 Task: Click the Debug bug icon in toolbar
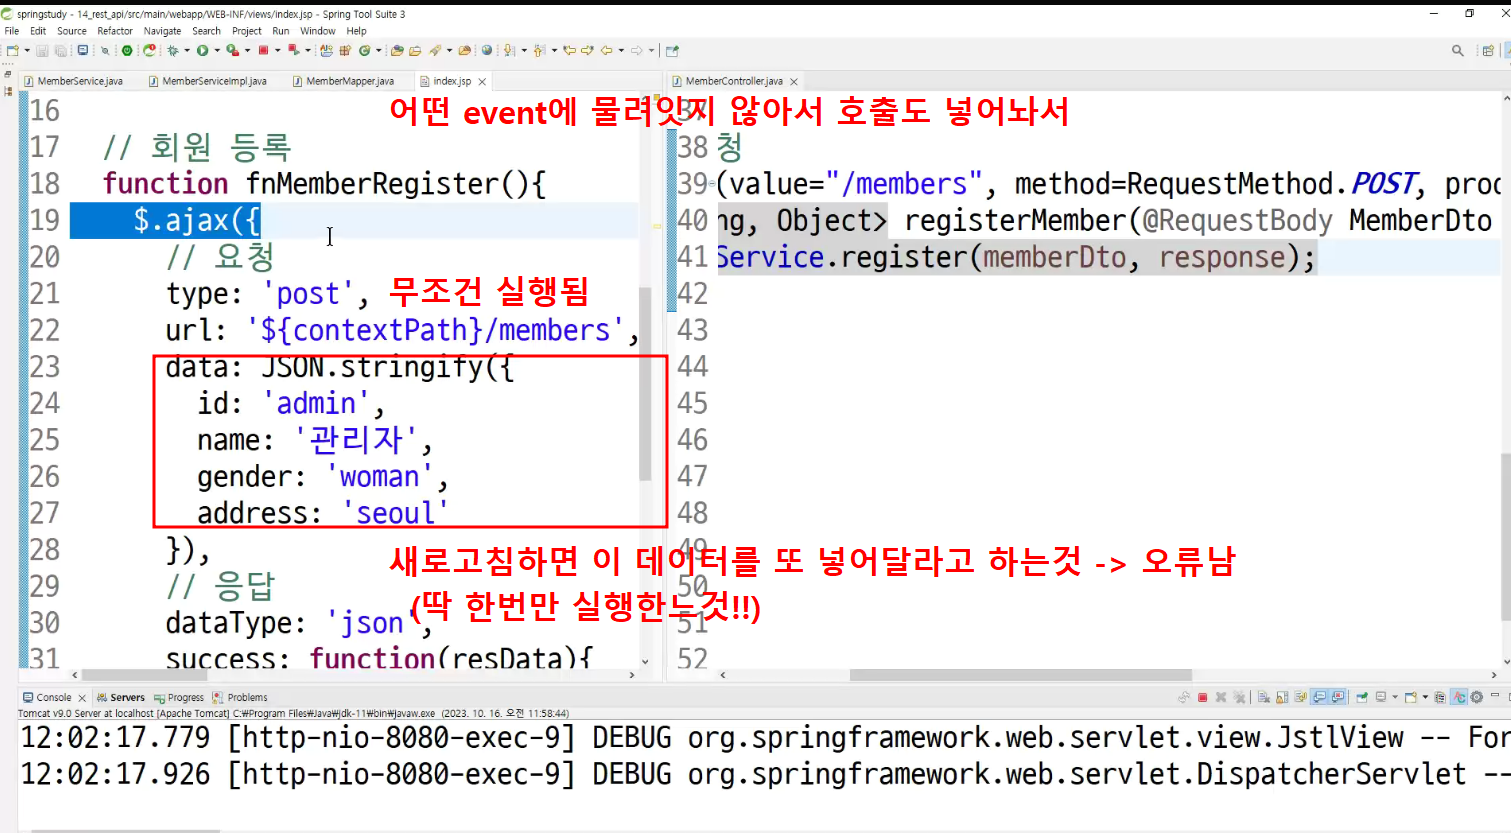click(173, 50)
